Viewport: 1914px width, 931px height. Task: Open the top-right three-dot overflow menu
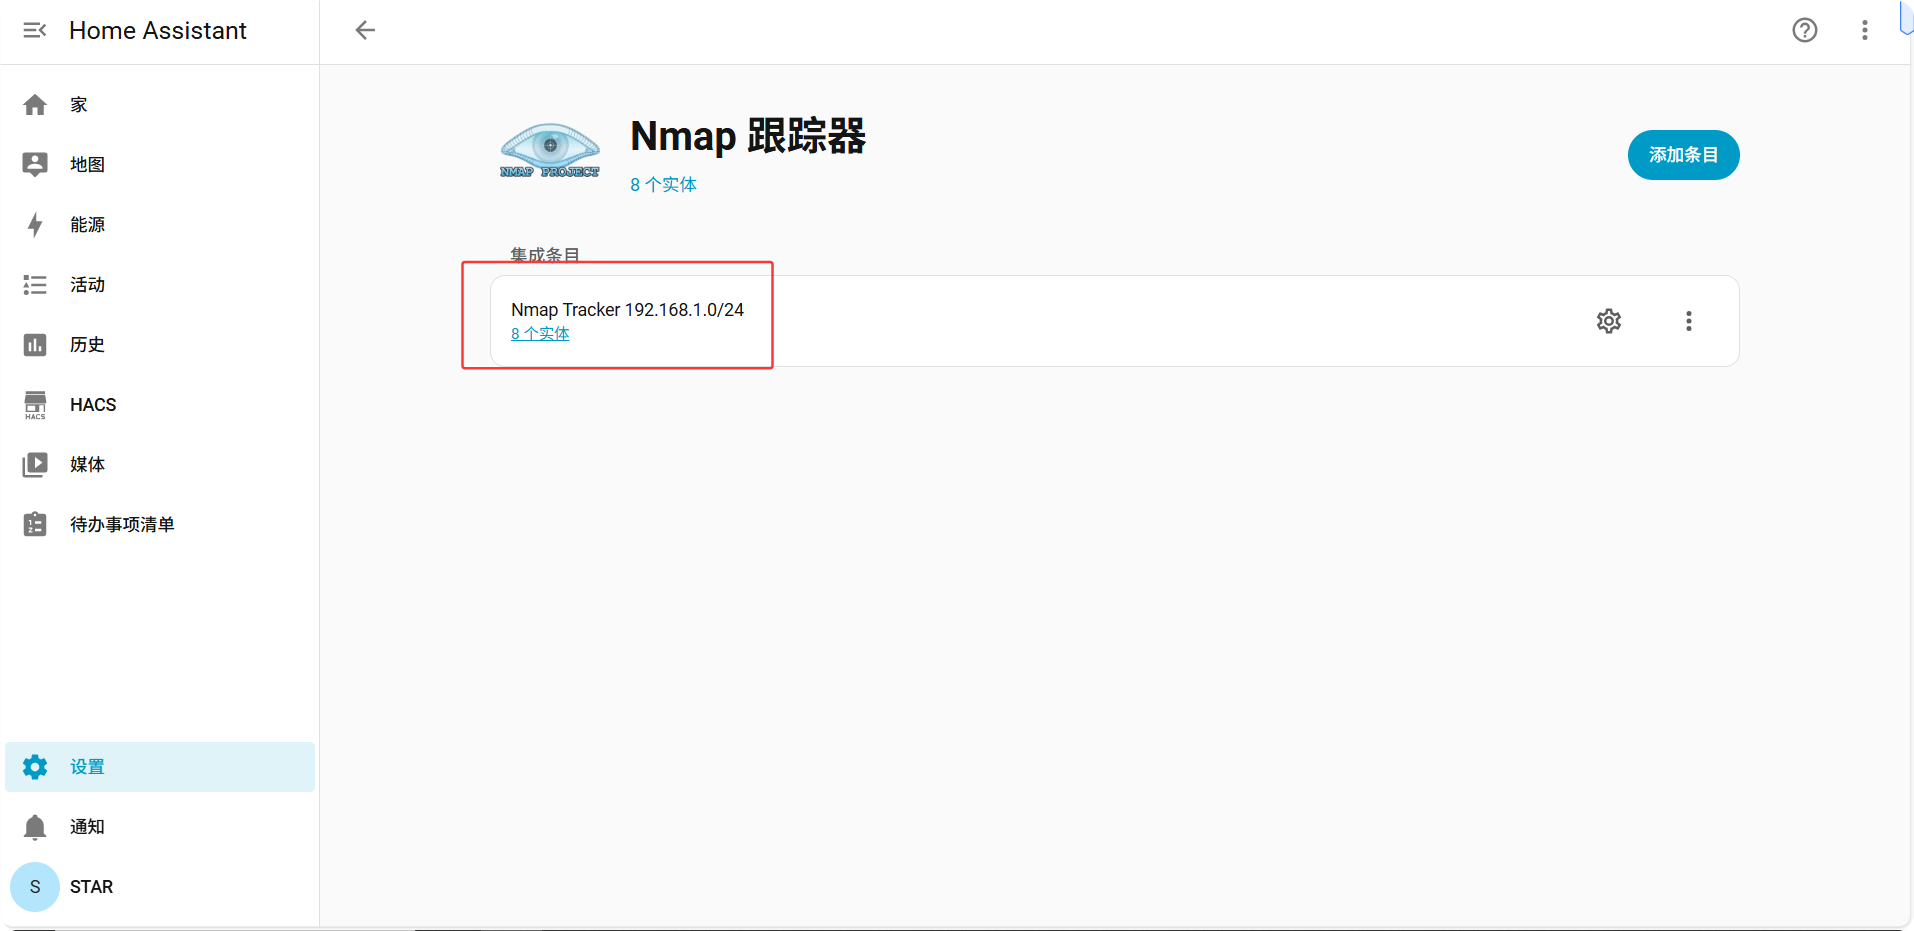[1864, 30]
